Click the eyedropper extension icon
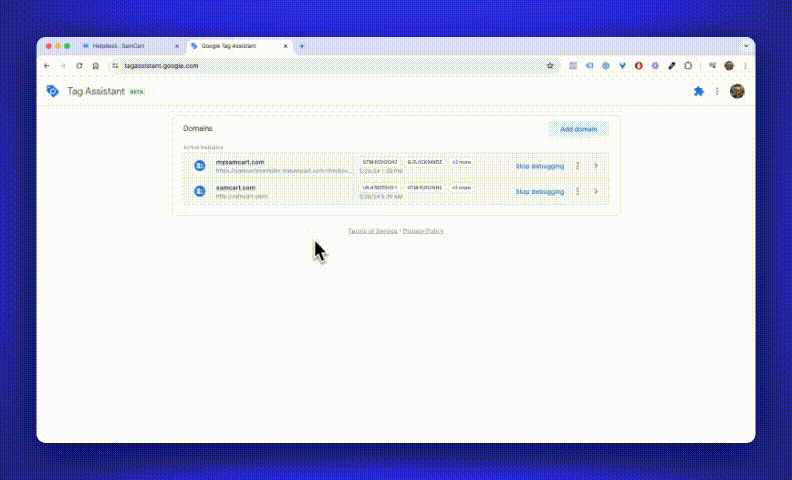This screenshot has height=480, width=792. coord(671,66)
